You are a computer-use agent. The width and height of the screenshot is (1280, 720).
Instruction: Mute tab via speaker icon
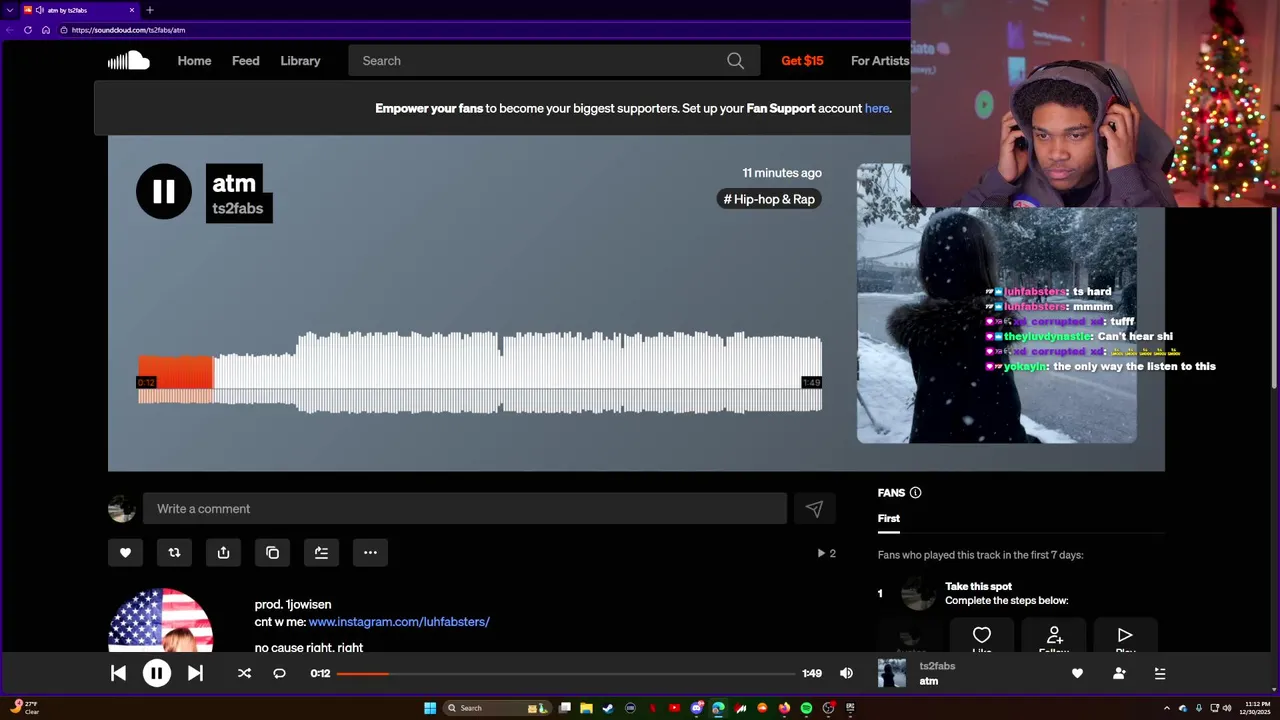point(39,10)
